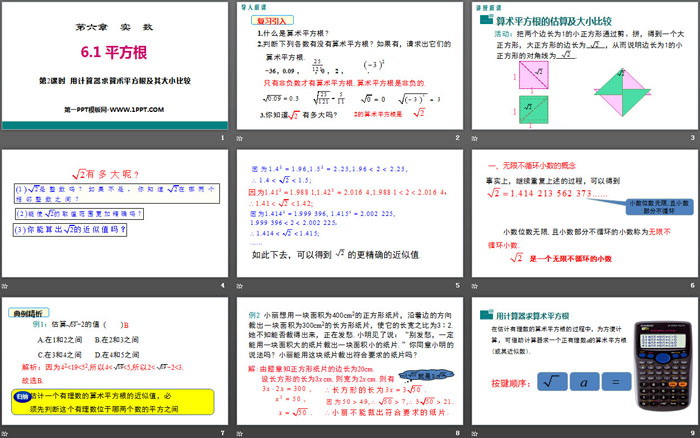The height and width of the screenshot is (438, 700).
Task: Select answer option C on slide 7
Action: point(62,353)
